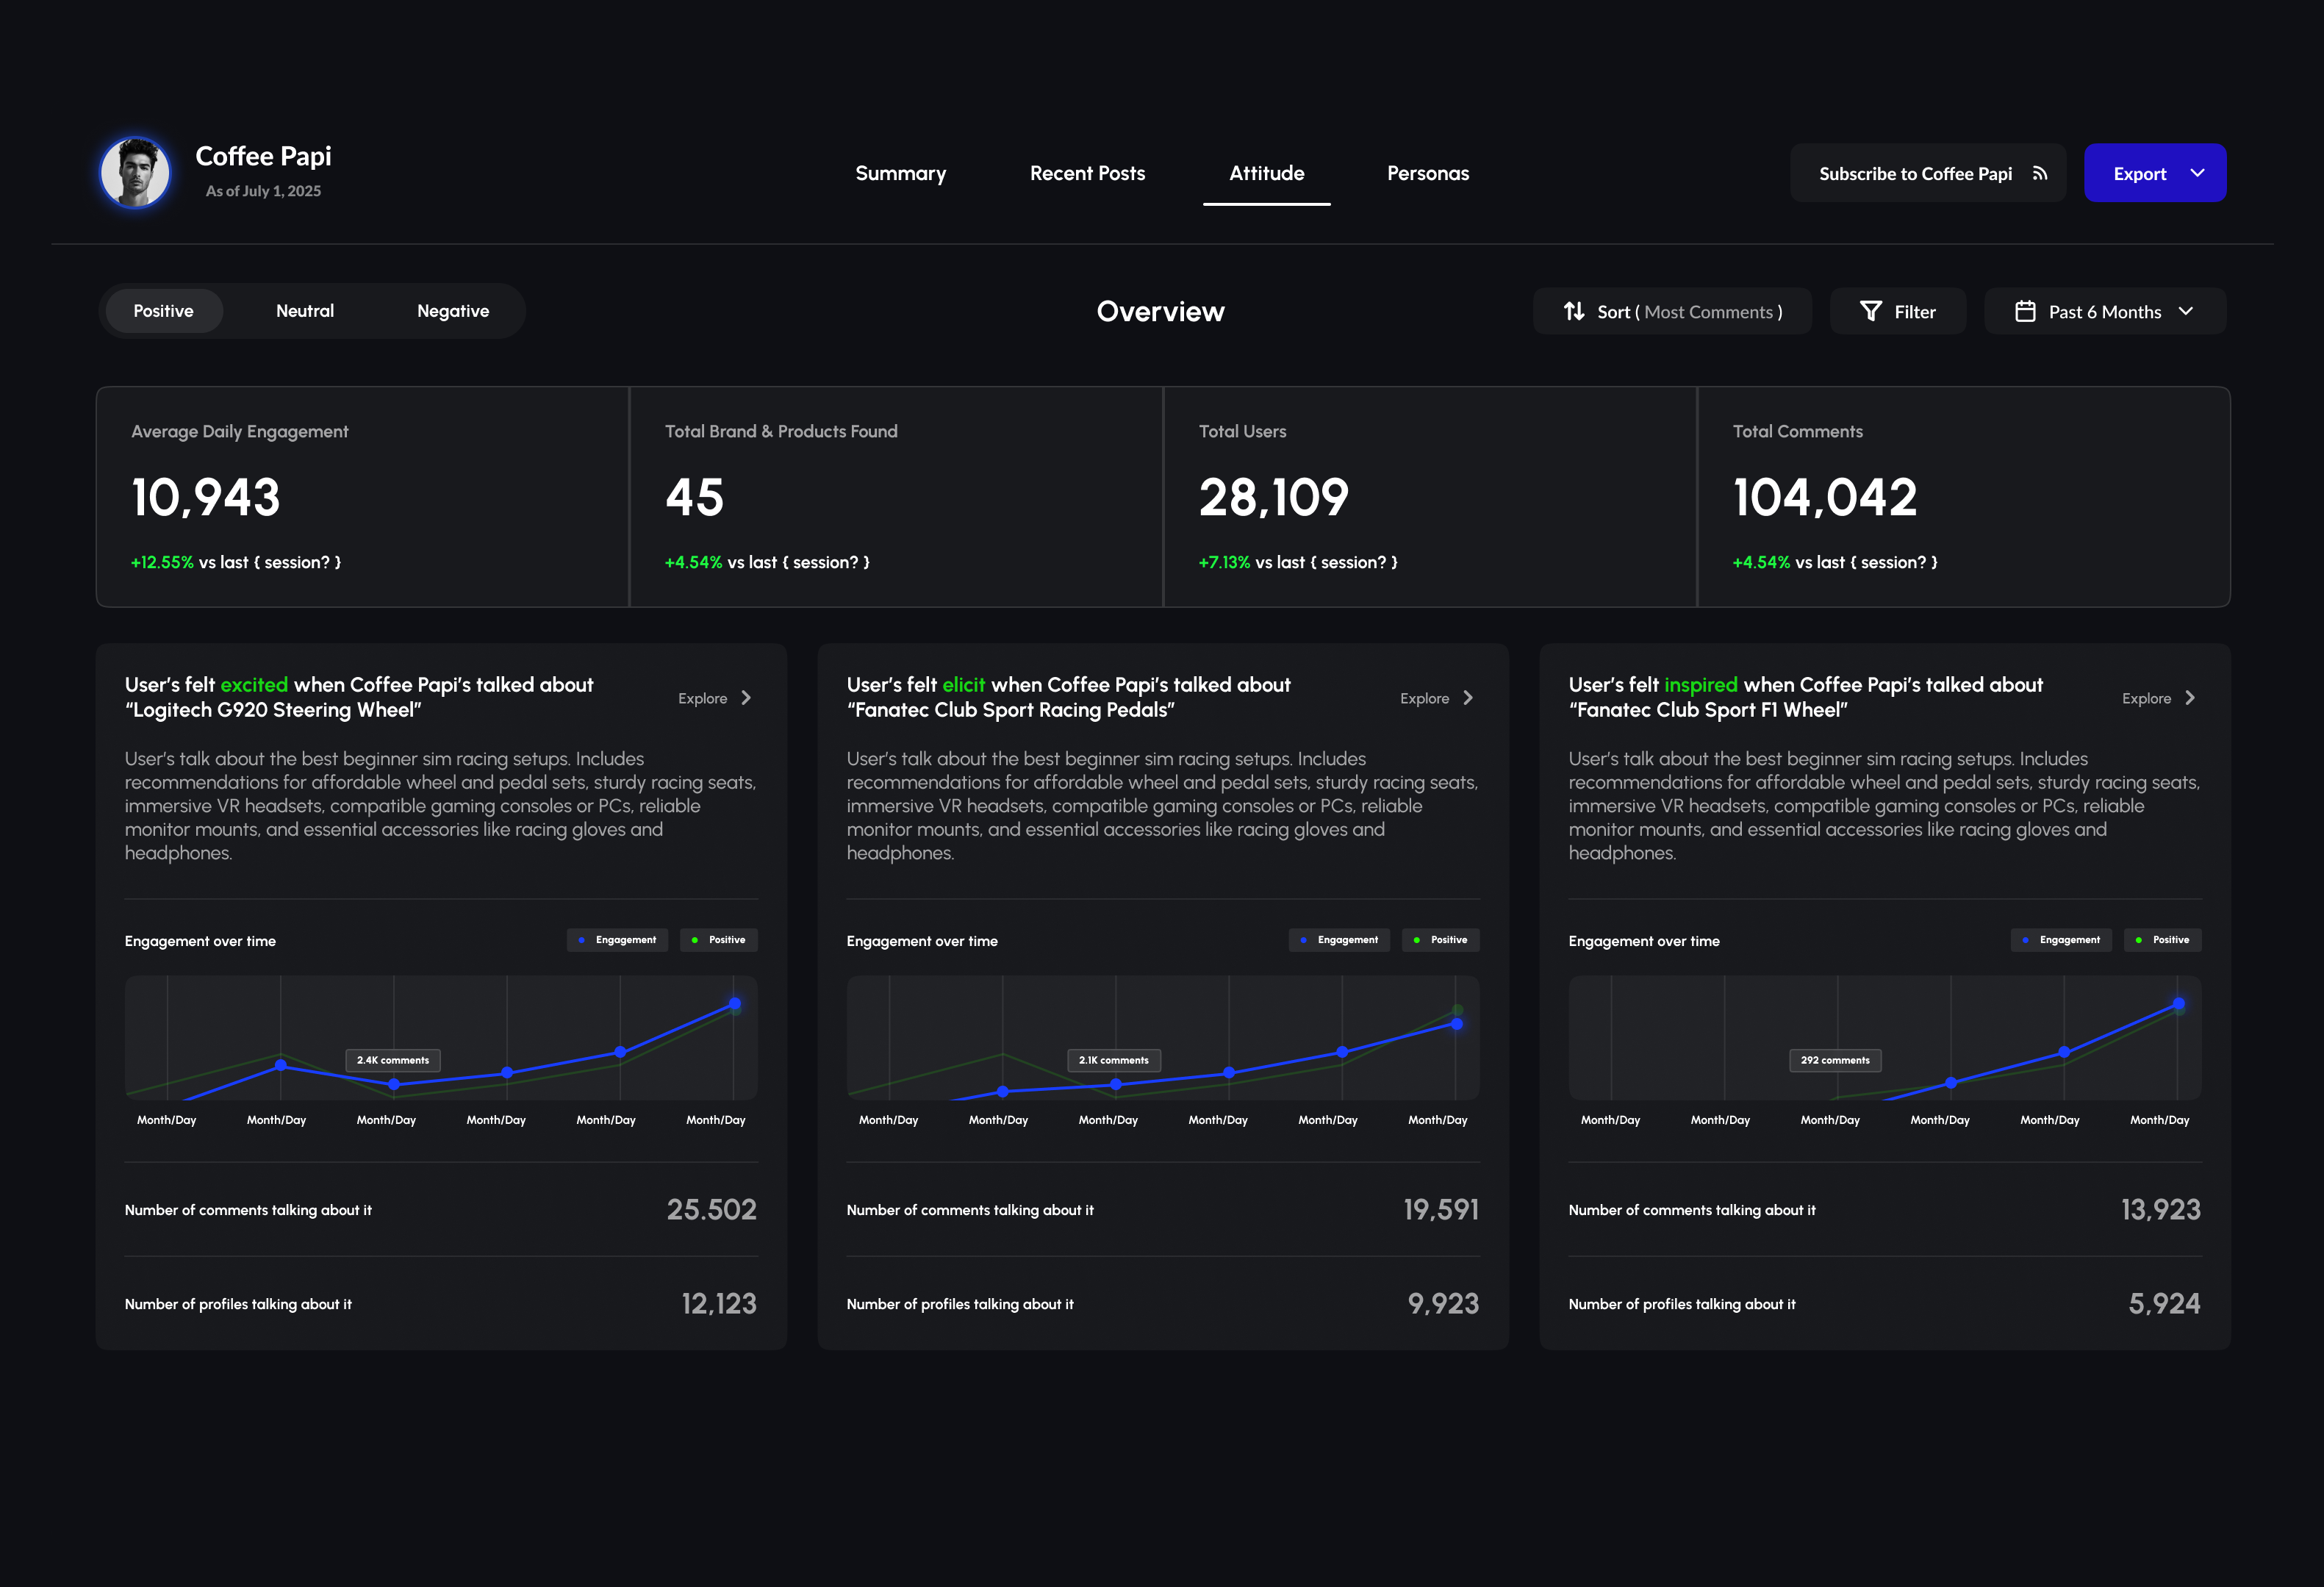The image size is (2324, 1587).
Task: Click the Overview heading
Action: 1160,311
